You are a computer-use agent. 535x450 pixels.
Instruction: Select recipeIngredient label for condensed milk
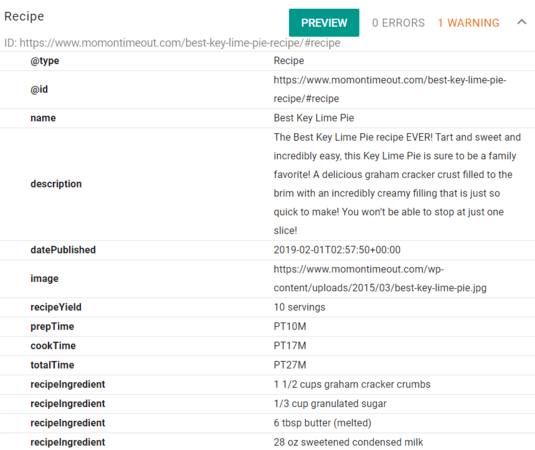click(x=68, y=442)
